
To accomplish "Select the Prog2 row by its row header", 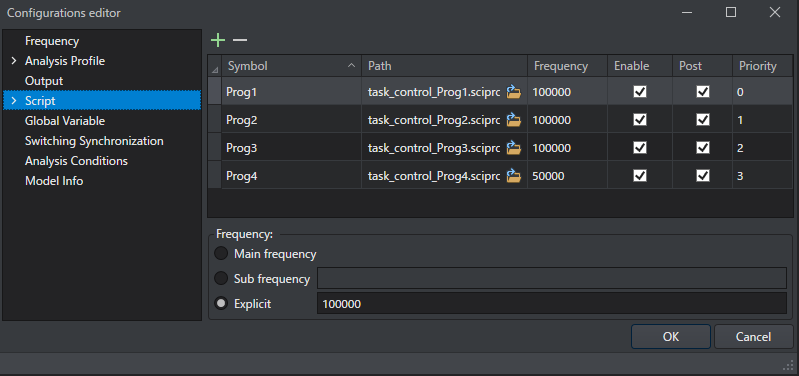I will pos(215,120).
